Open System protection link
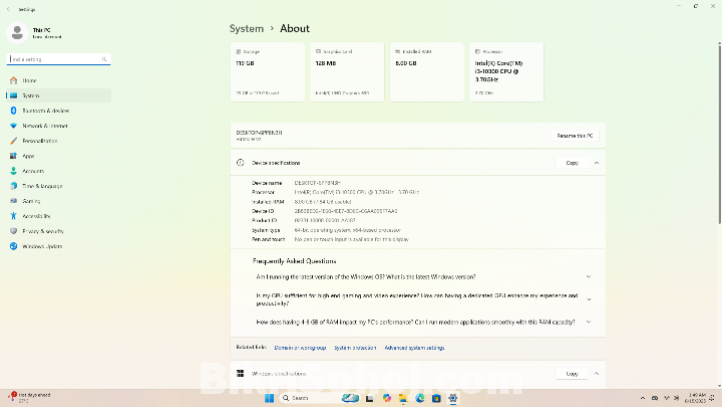722x407 pixels. click(355, 348)
